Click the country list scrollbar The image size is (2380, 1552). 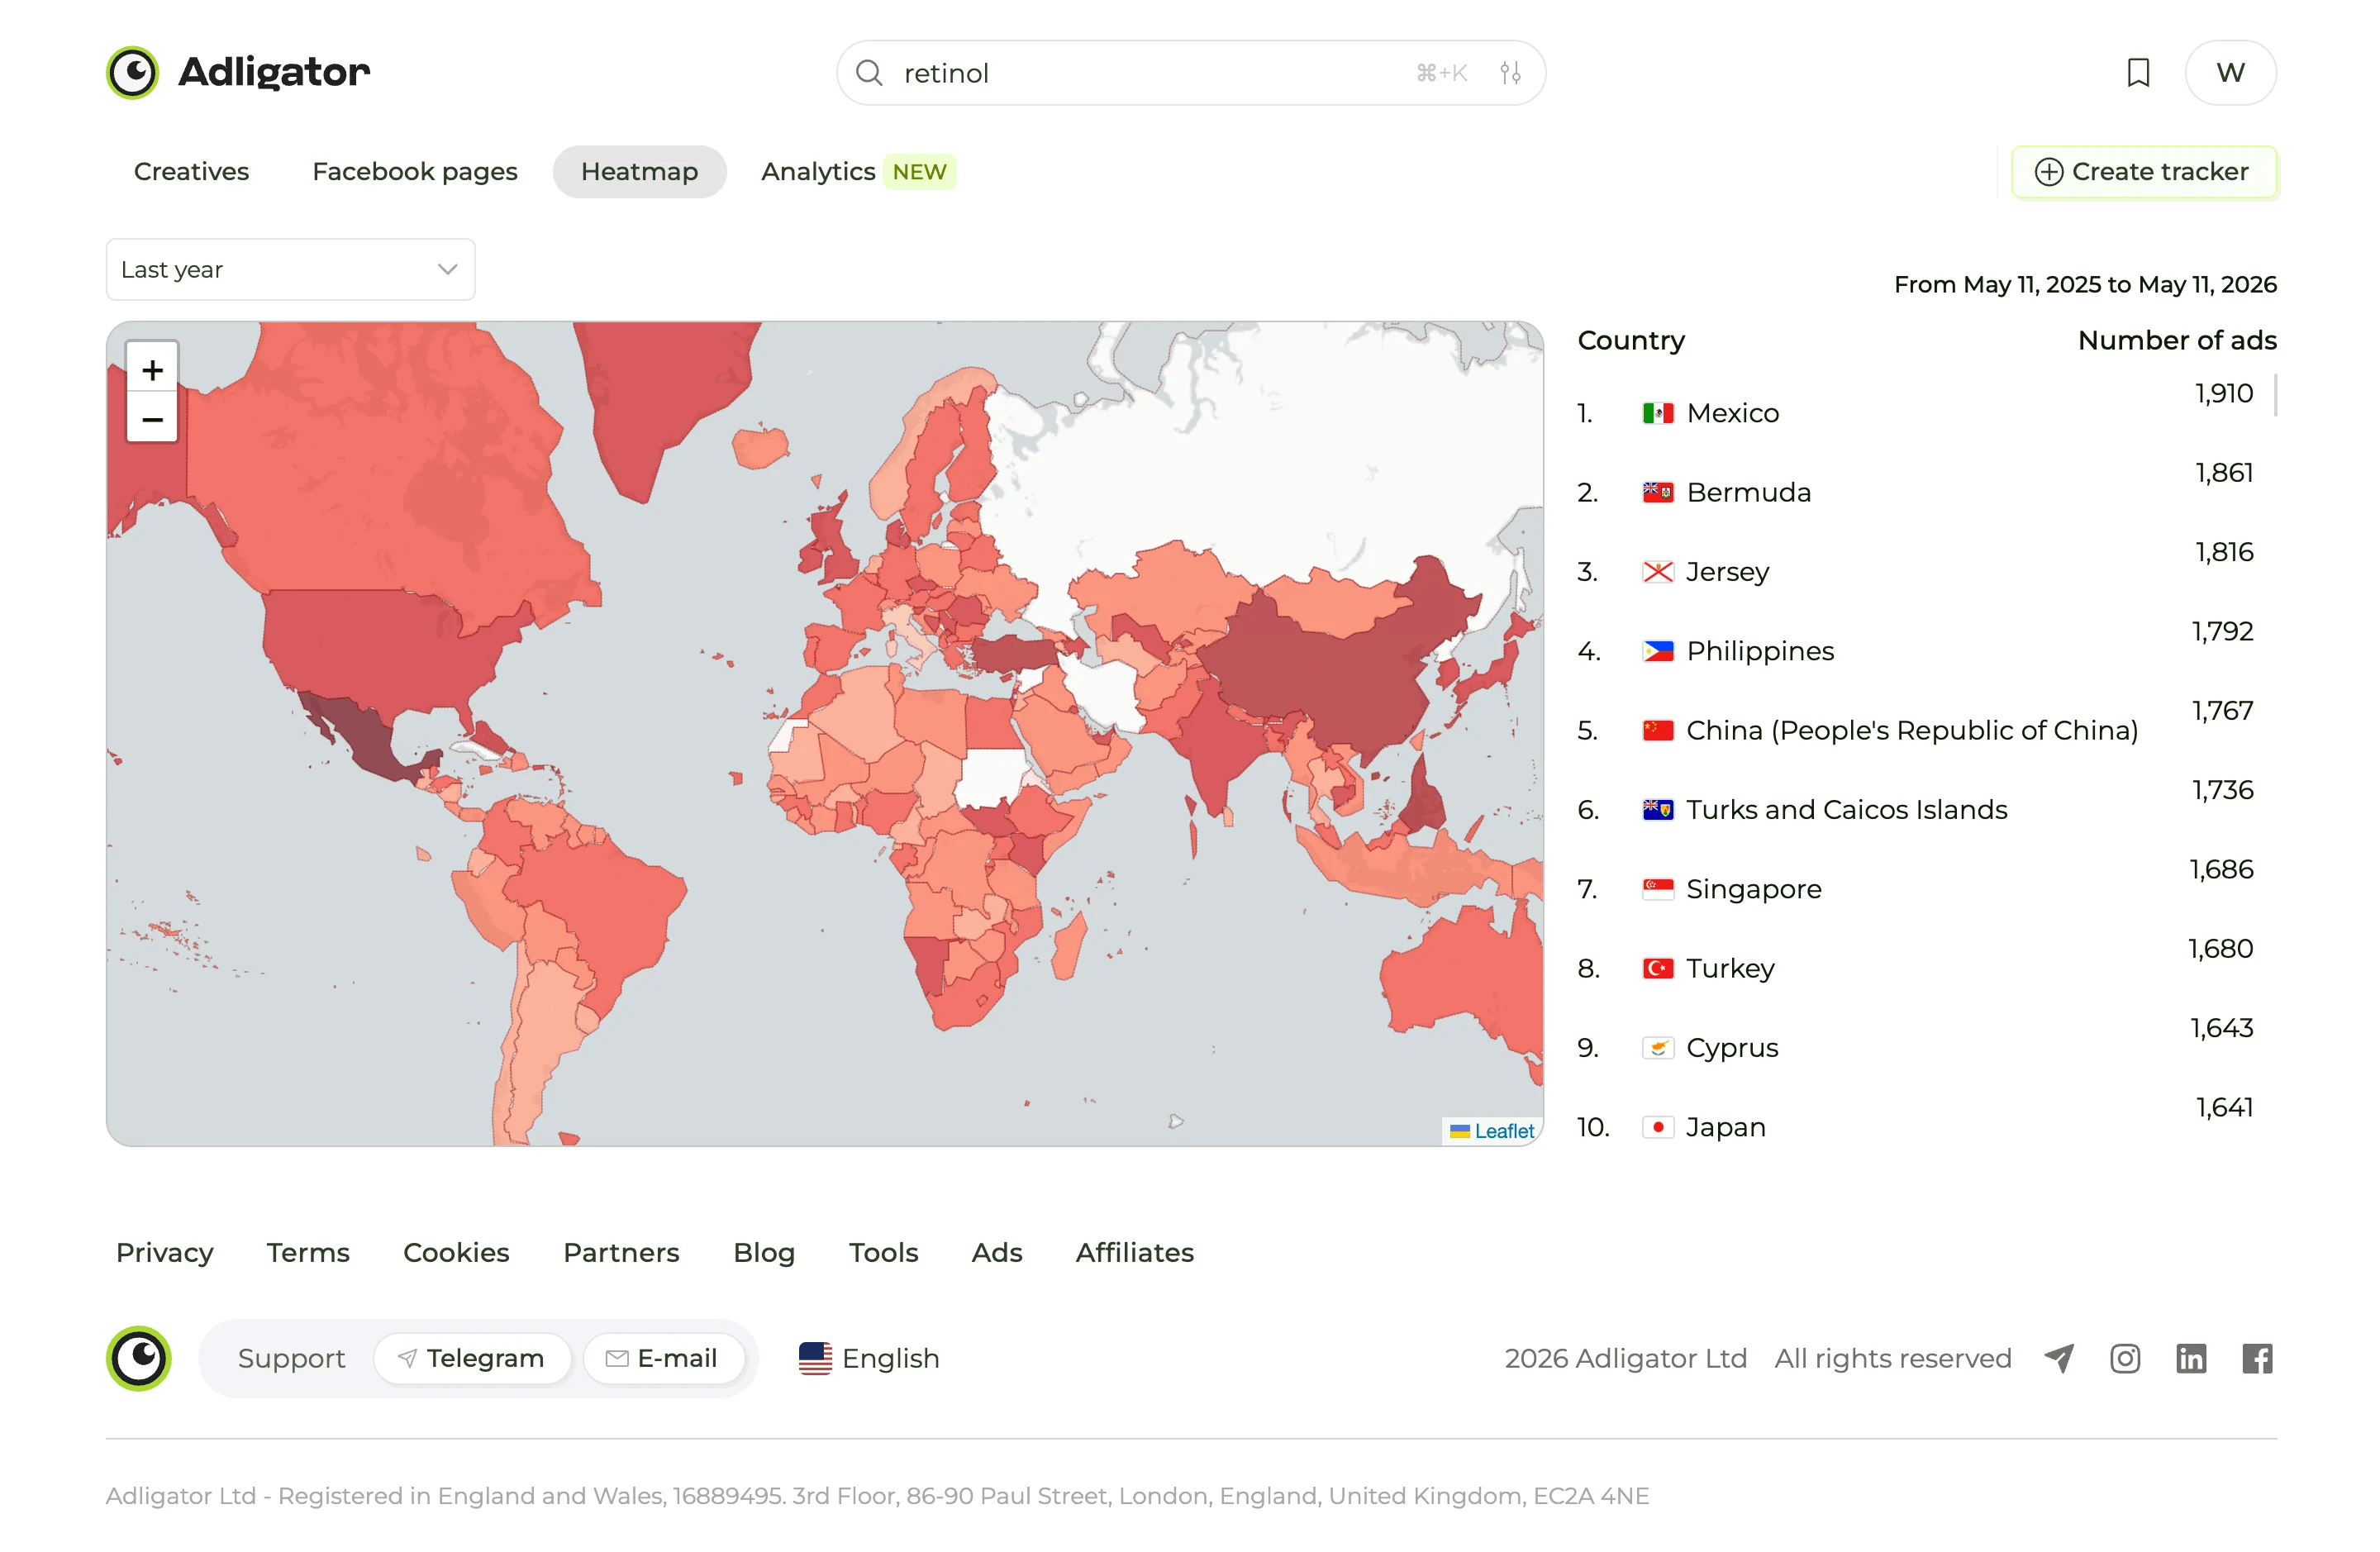click(2275, 395)
